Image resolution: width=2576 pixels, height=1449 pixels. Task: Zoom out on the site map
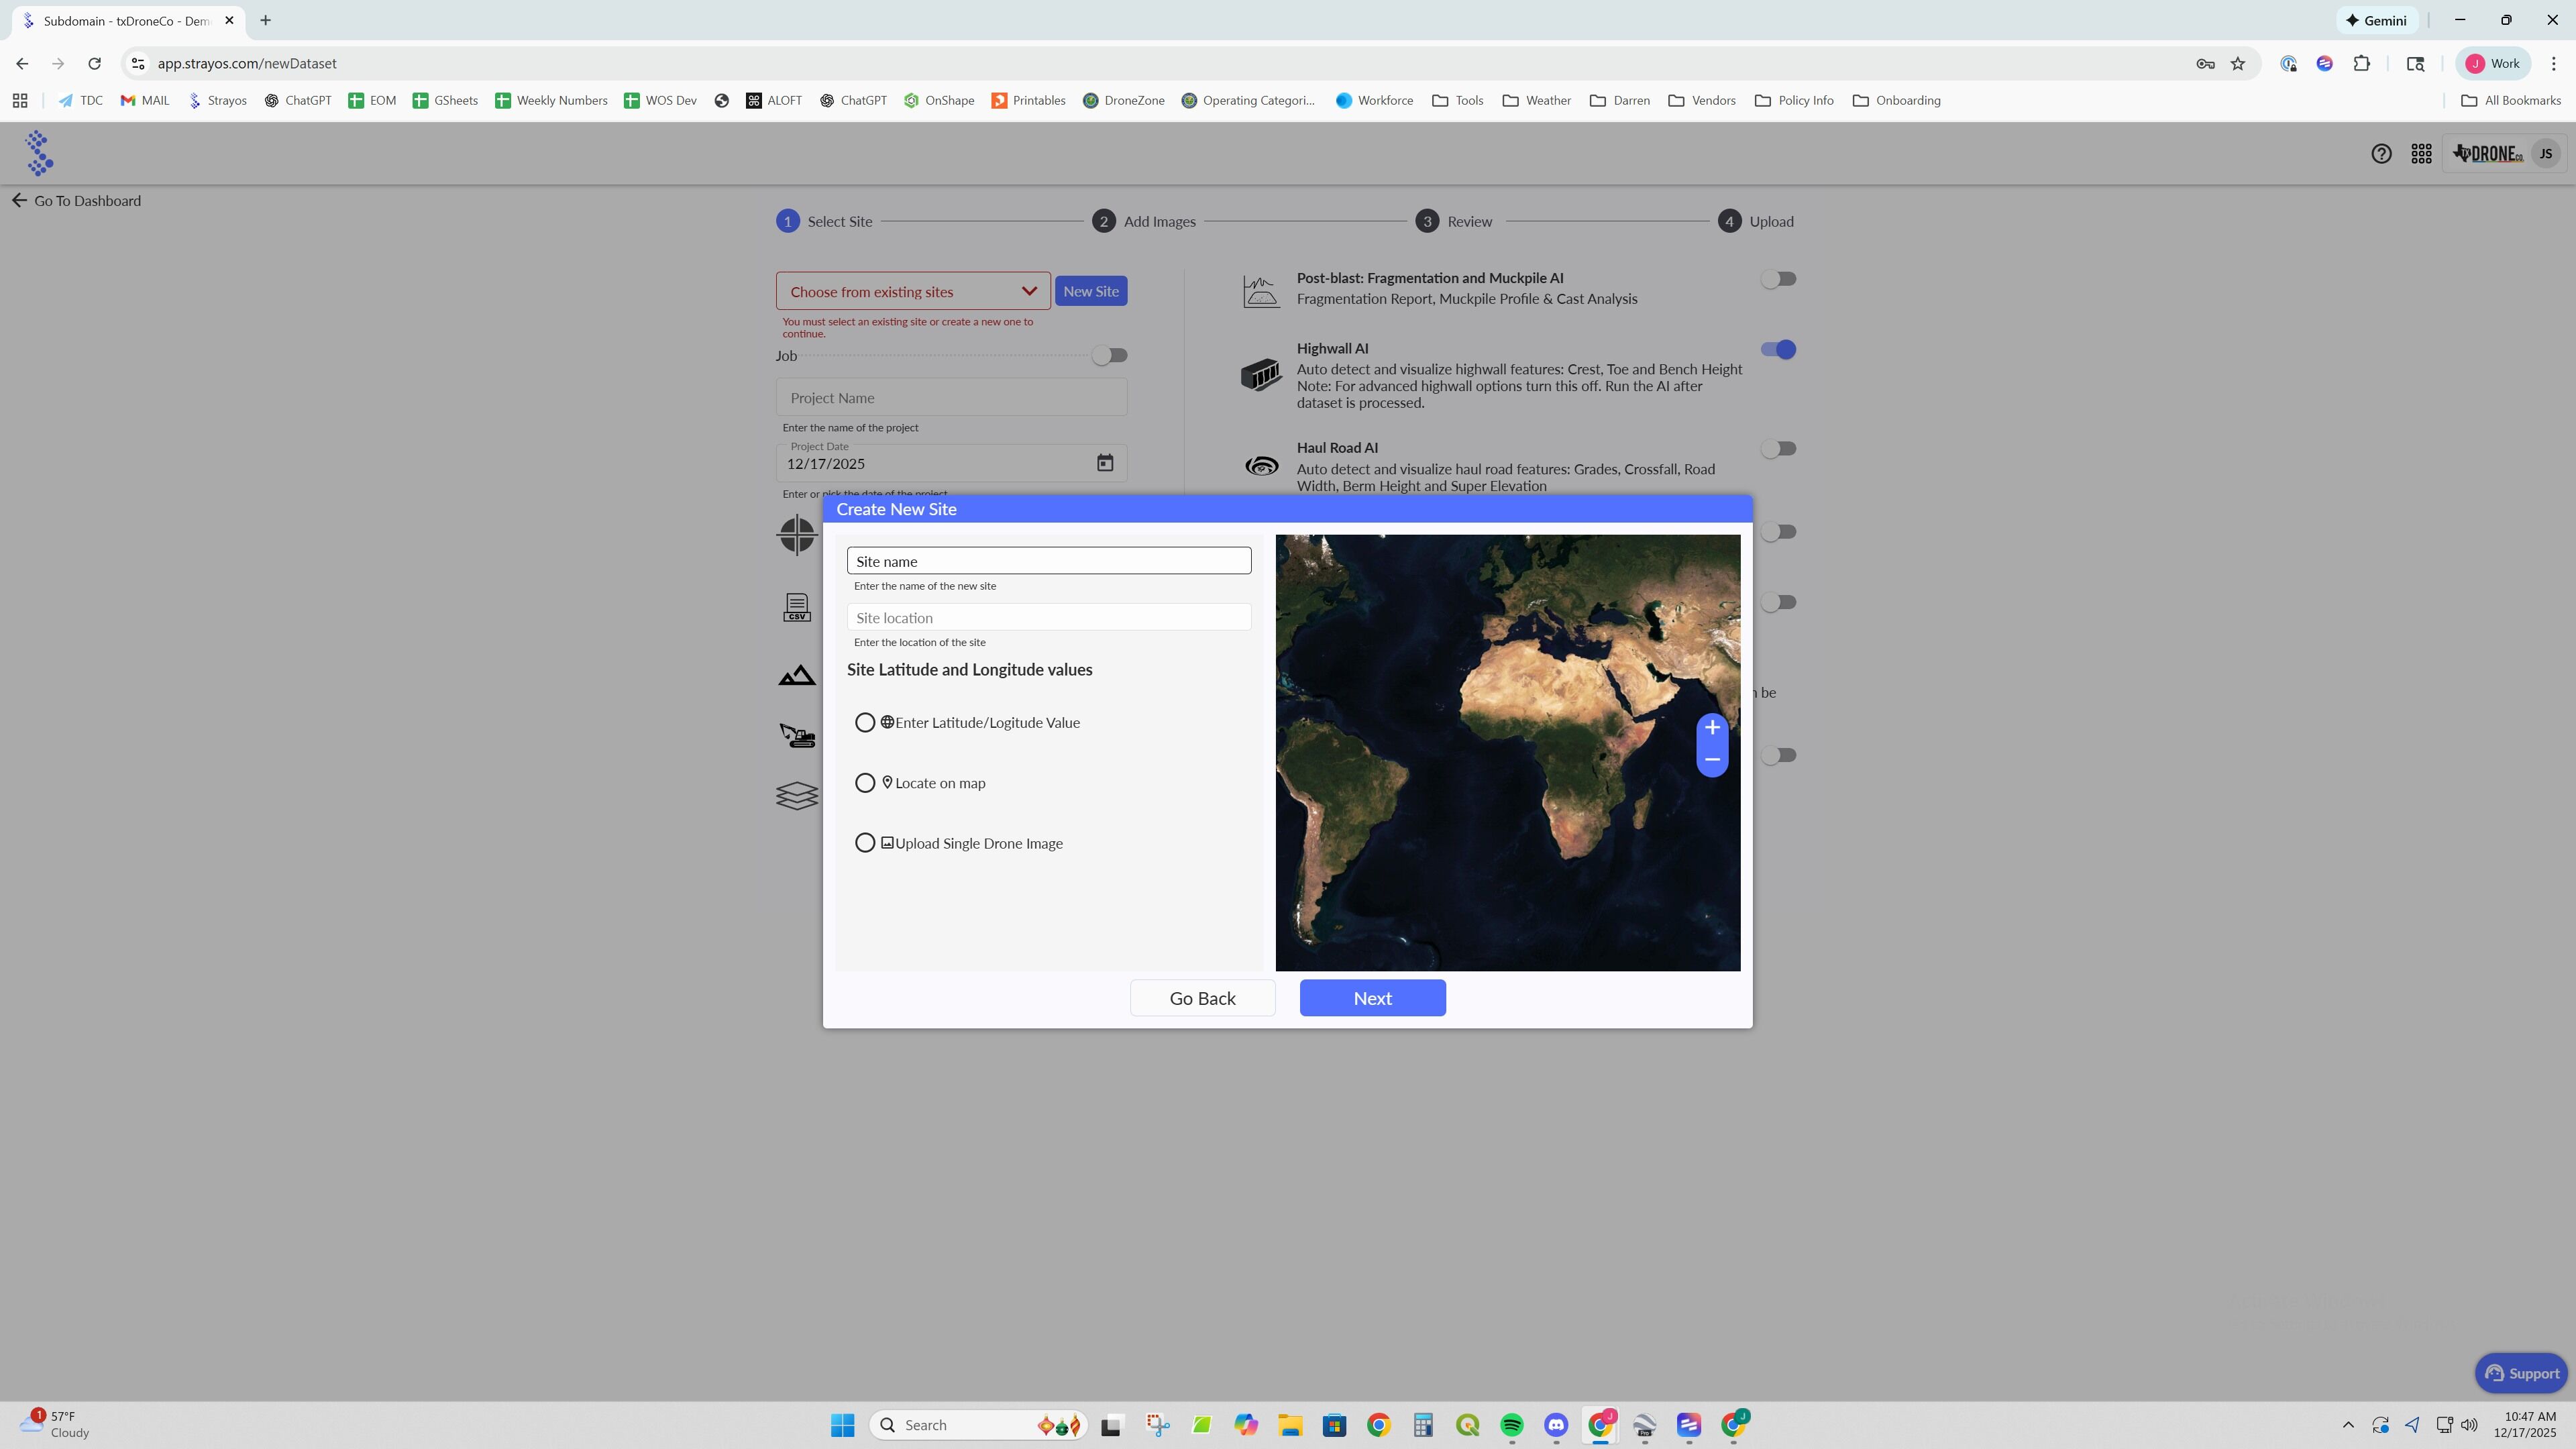pyautogui.click(x=1712, y=760)
